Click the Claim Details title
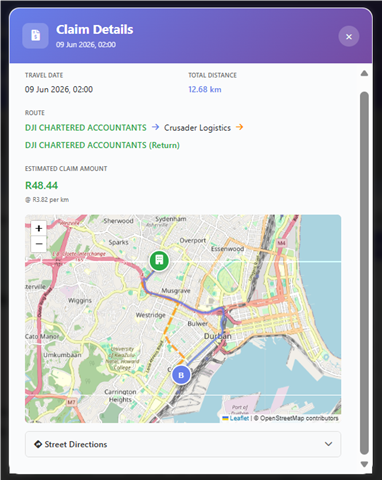Image resolution: width=382 pixels, height=480 pixels. click(x=95, y=30)
